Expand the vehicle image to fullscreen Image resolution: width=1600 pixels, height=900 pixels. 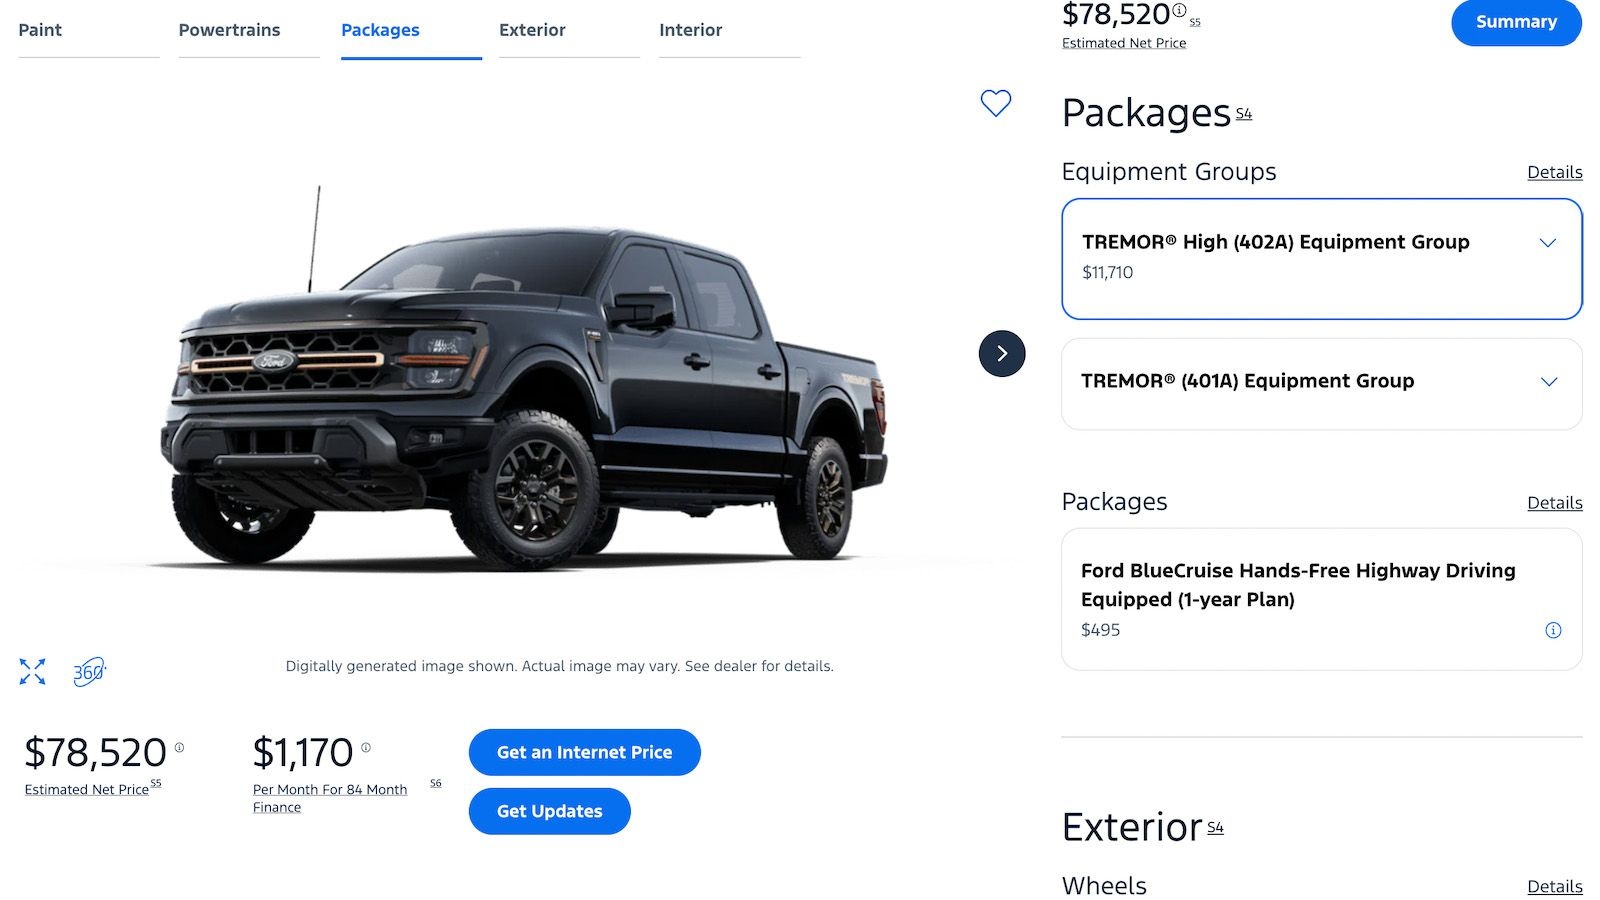pyautogui.click(x=32, y=672)
